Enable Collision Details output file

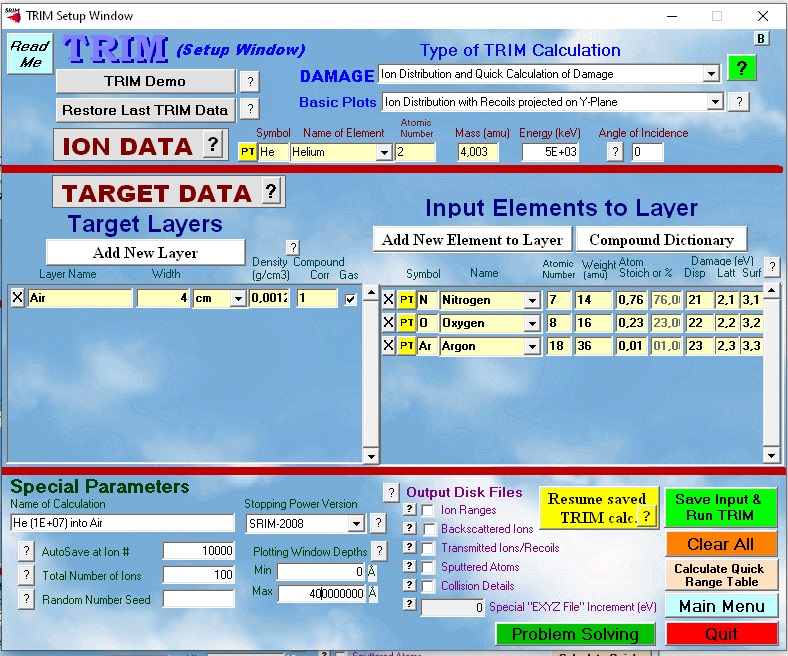(428, 586)
